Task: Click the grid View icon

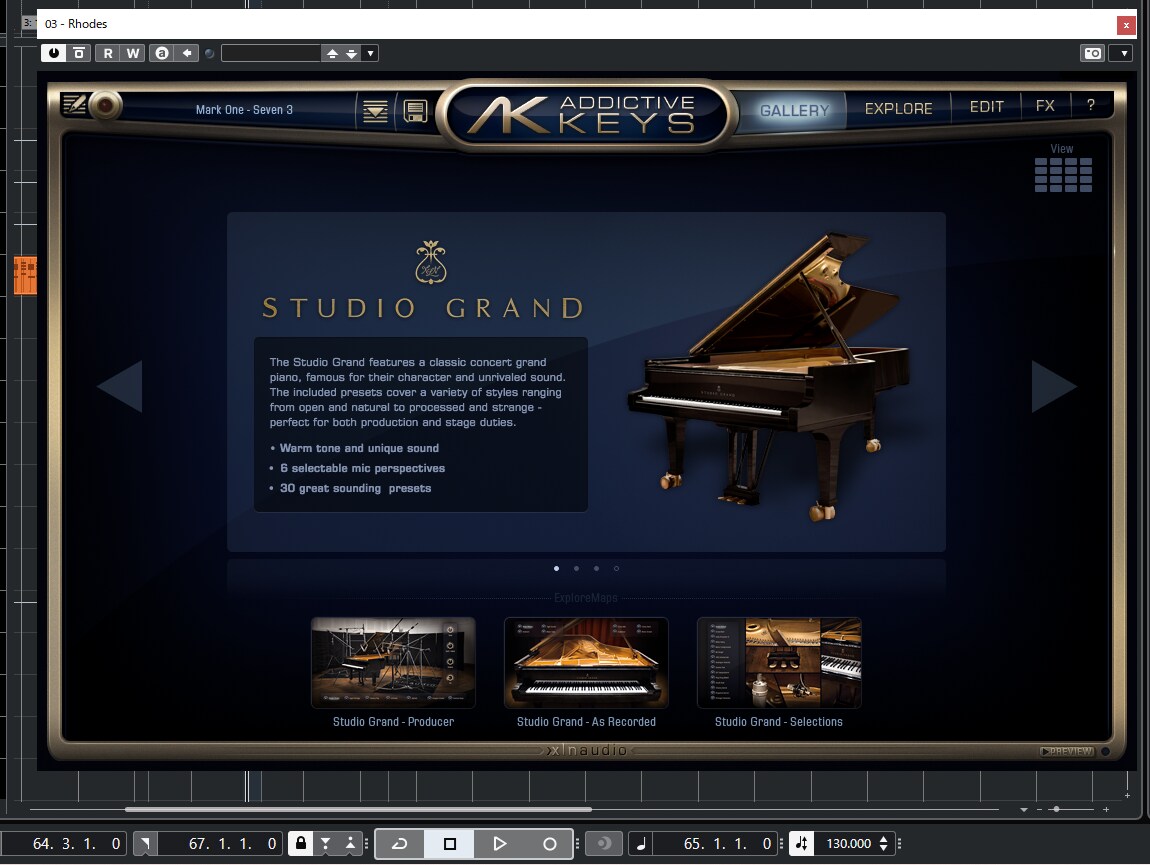Action: click(x=1063, y=175)
